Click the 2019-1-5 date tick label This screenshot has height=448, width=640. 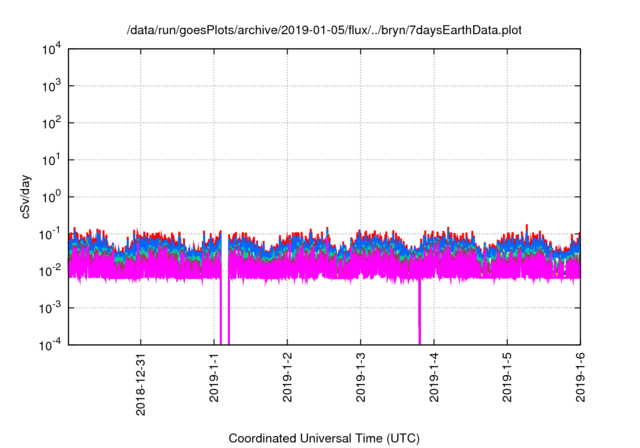[x=507, y=378]
